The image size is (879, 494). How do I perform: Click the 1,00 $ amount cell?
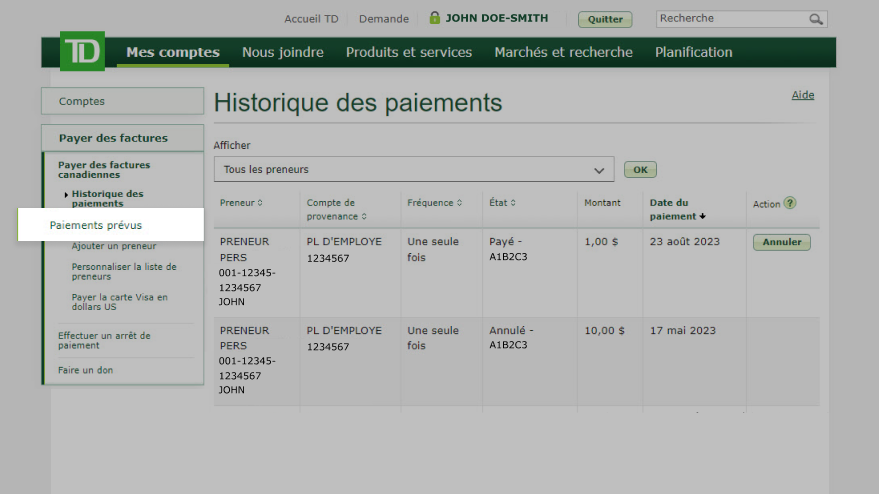[601, 242]
